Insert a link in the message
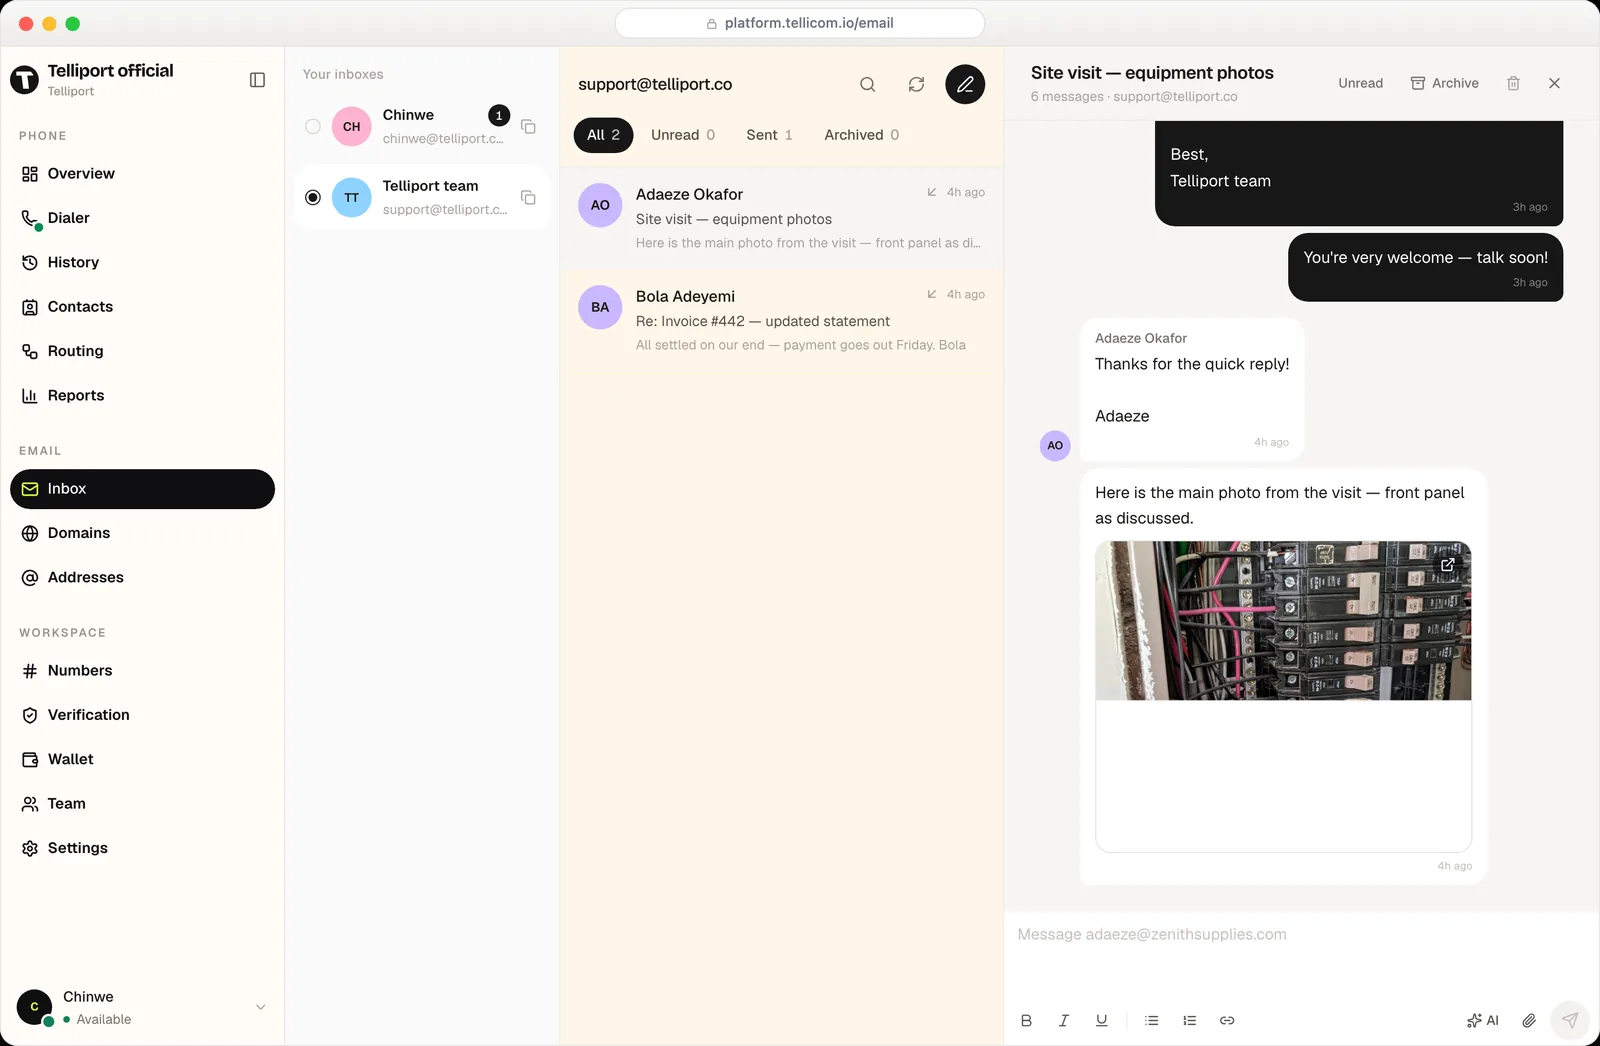This screenshot has height=1046, width=1600. click(x=1227, y=1020)
